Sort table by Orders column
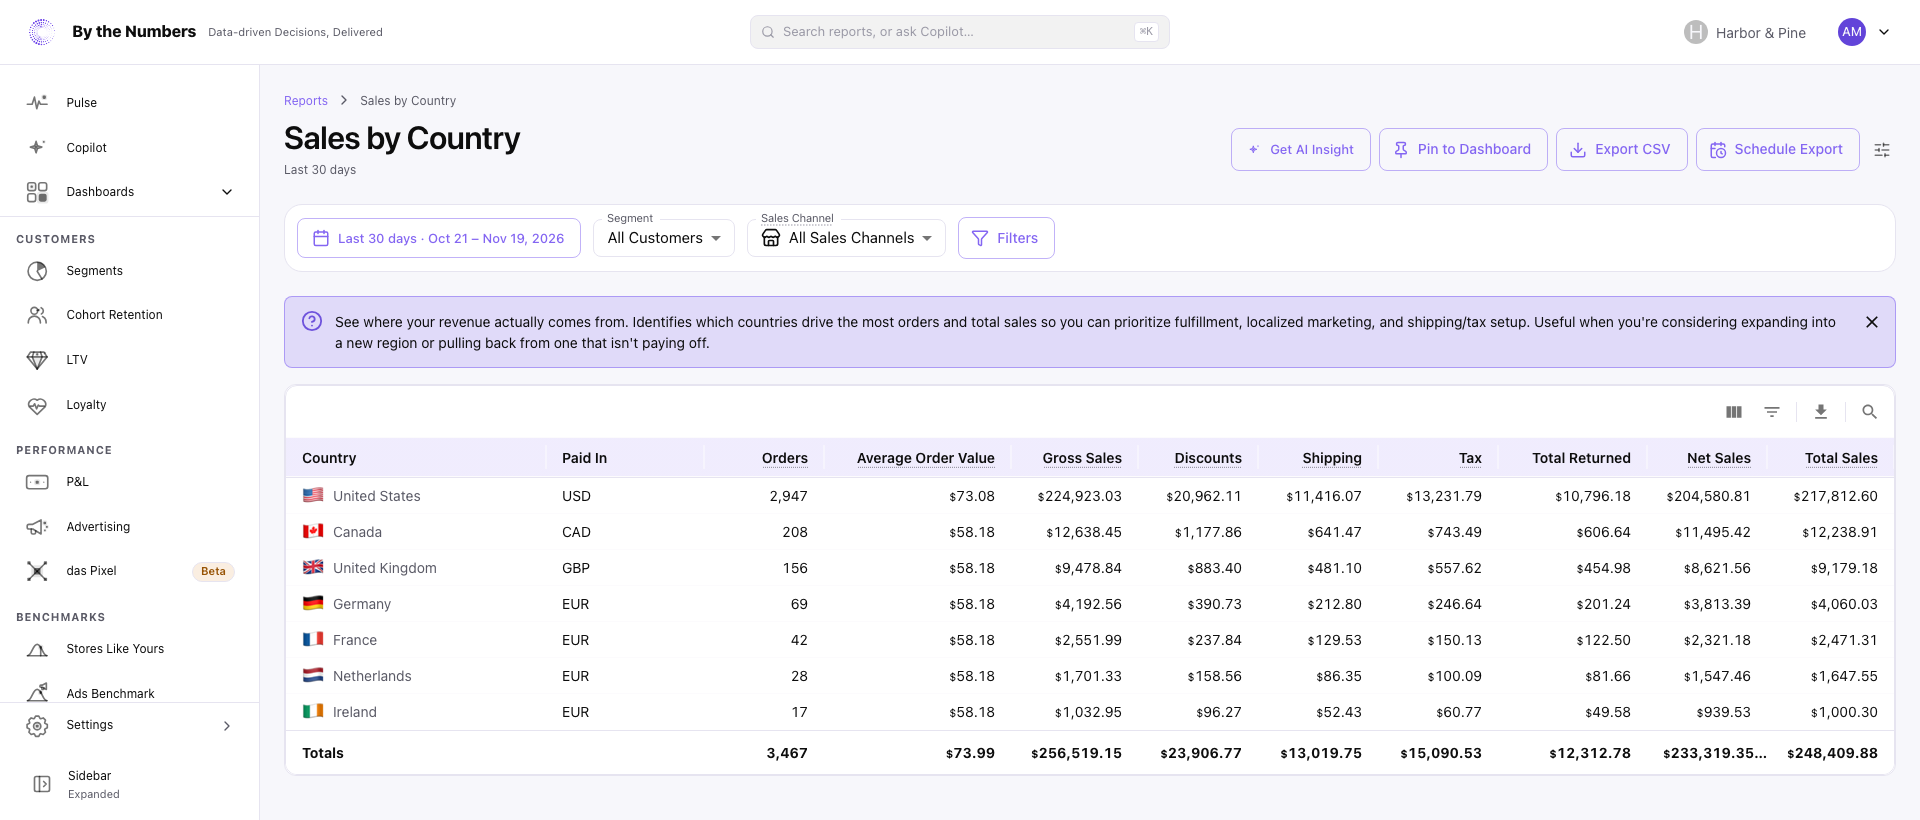 click(x=785, y=458)
